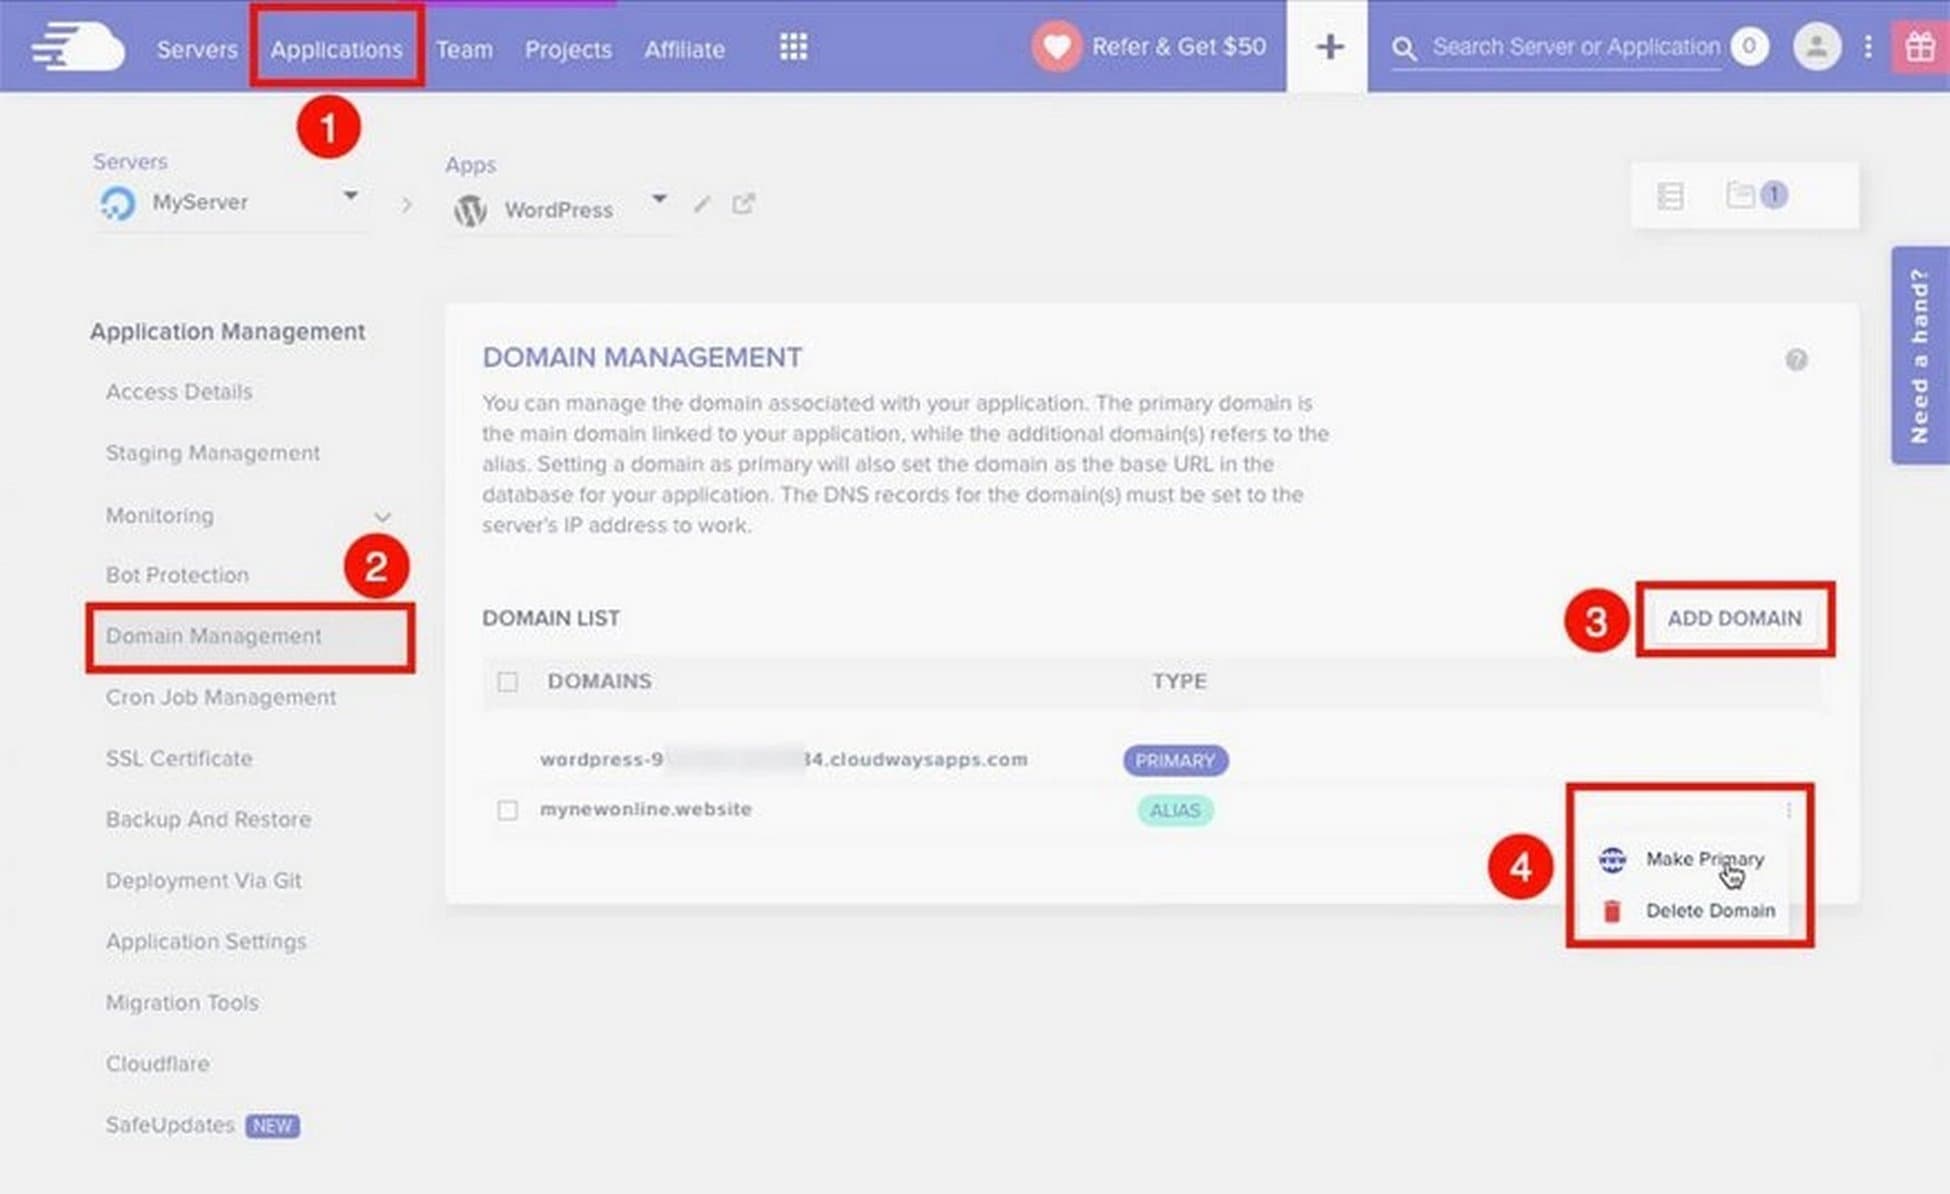Viewport: 1950px width, 1194px height.
Task: Click Delete Domain option in dropdown
Action: click(1708, 910)
